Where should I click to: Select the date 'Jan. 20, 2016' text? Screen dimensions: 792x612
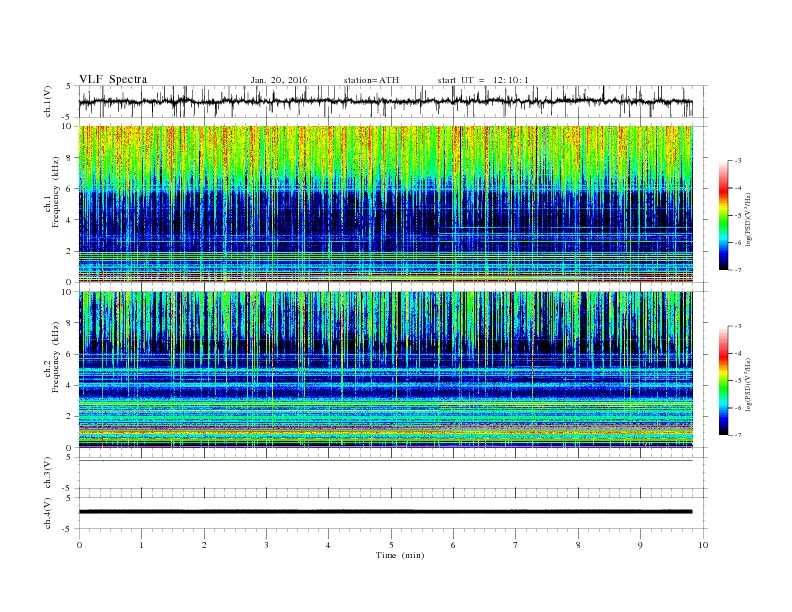point(279,80)
